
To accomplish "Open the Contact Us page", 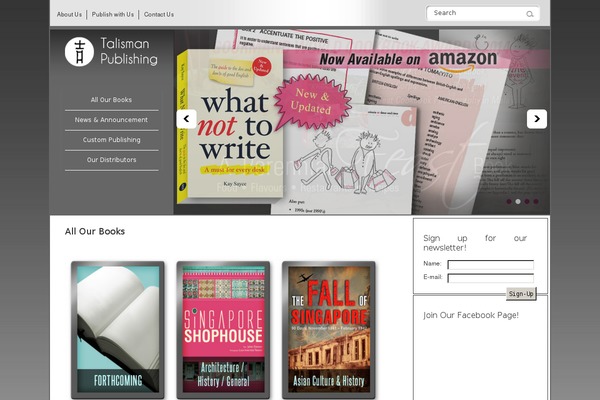I will (x=159, y=15).
